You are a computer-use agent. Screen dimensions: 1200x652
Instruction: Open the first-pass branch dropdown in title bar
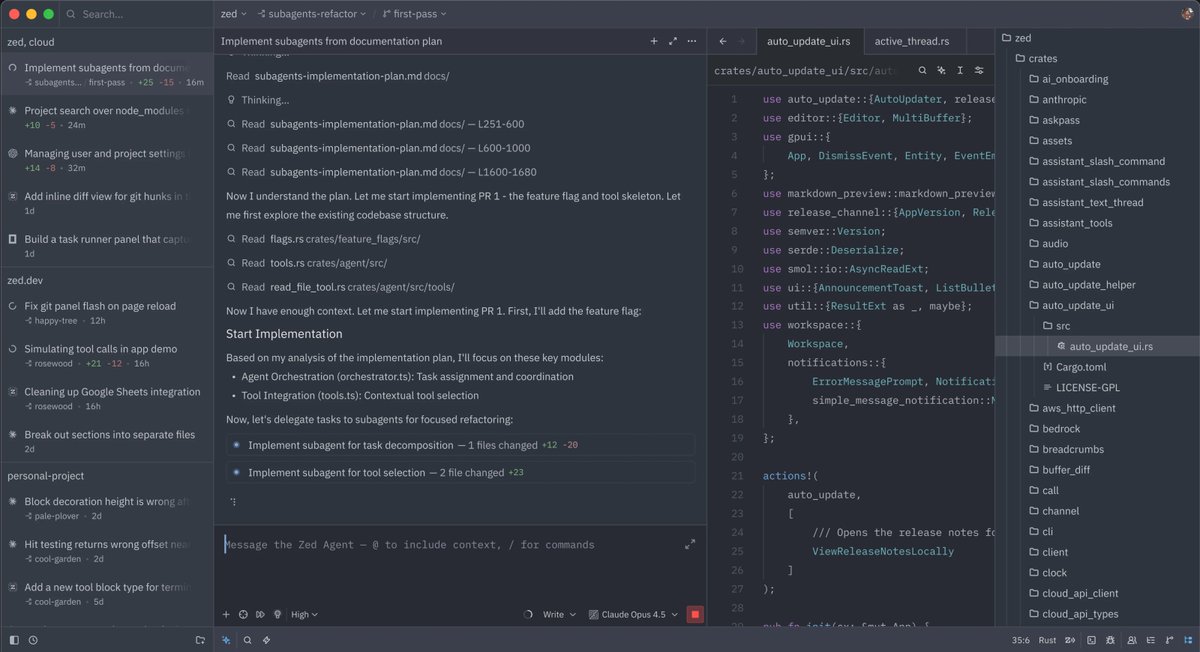click(x=415, y=14)
